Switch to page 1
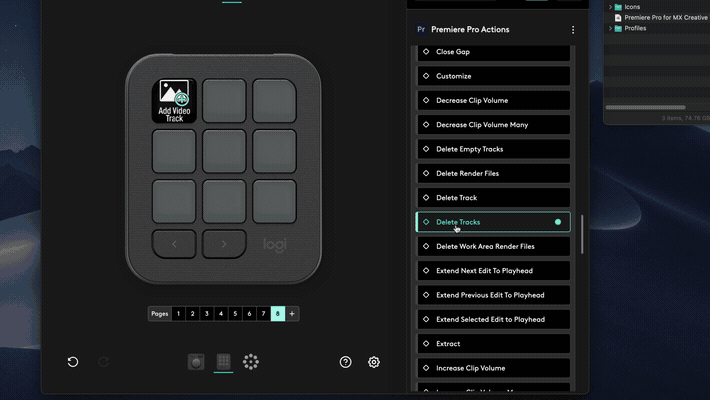This screenshot has height=400, width=710. pyautogui.click(x=178, y=313)
